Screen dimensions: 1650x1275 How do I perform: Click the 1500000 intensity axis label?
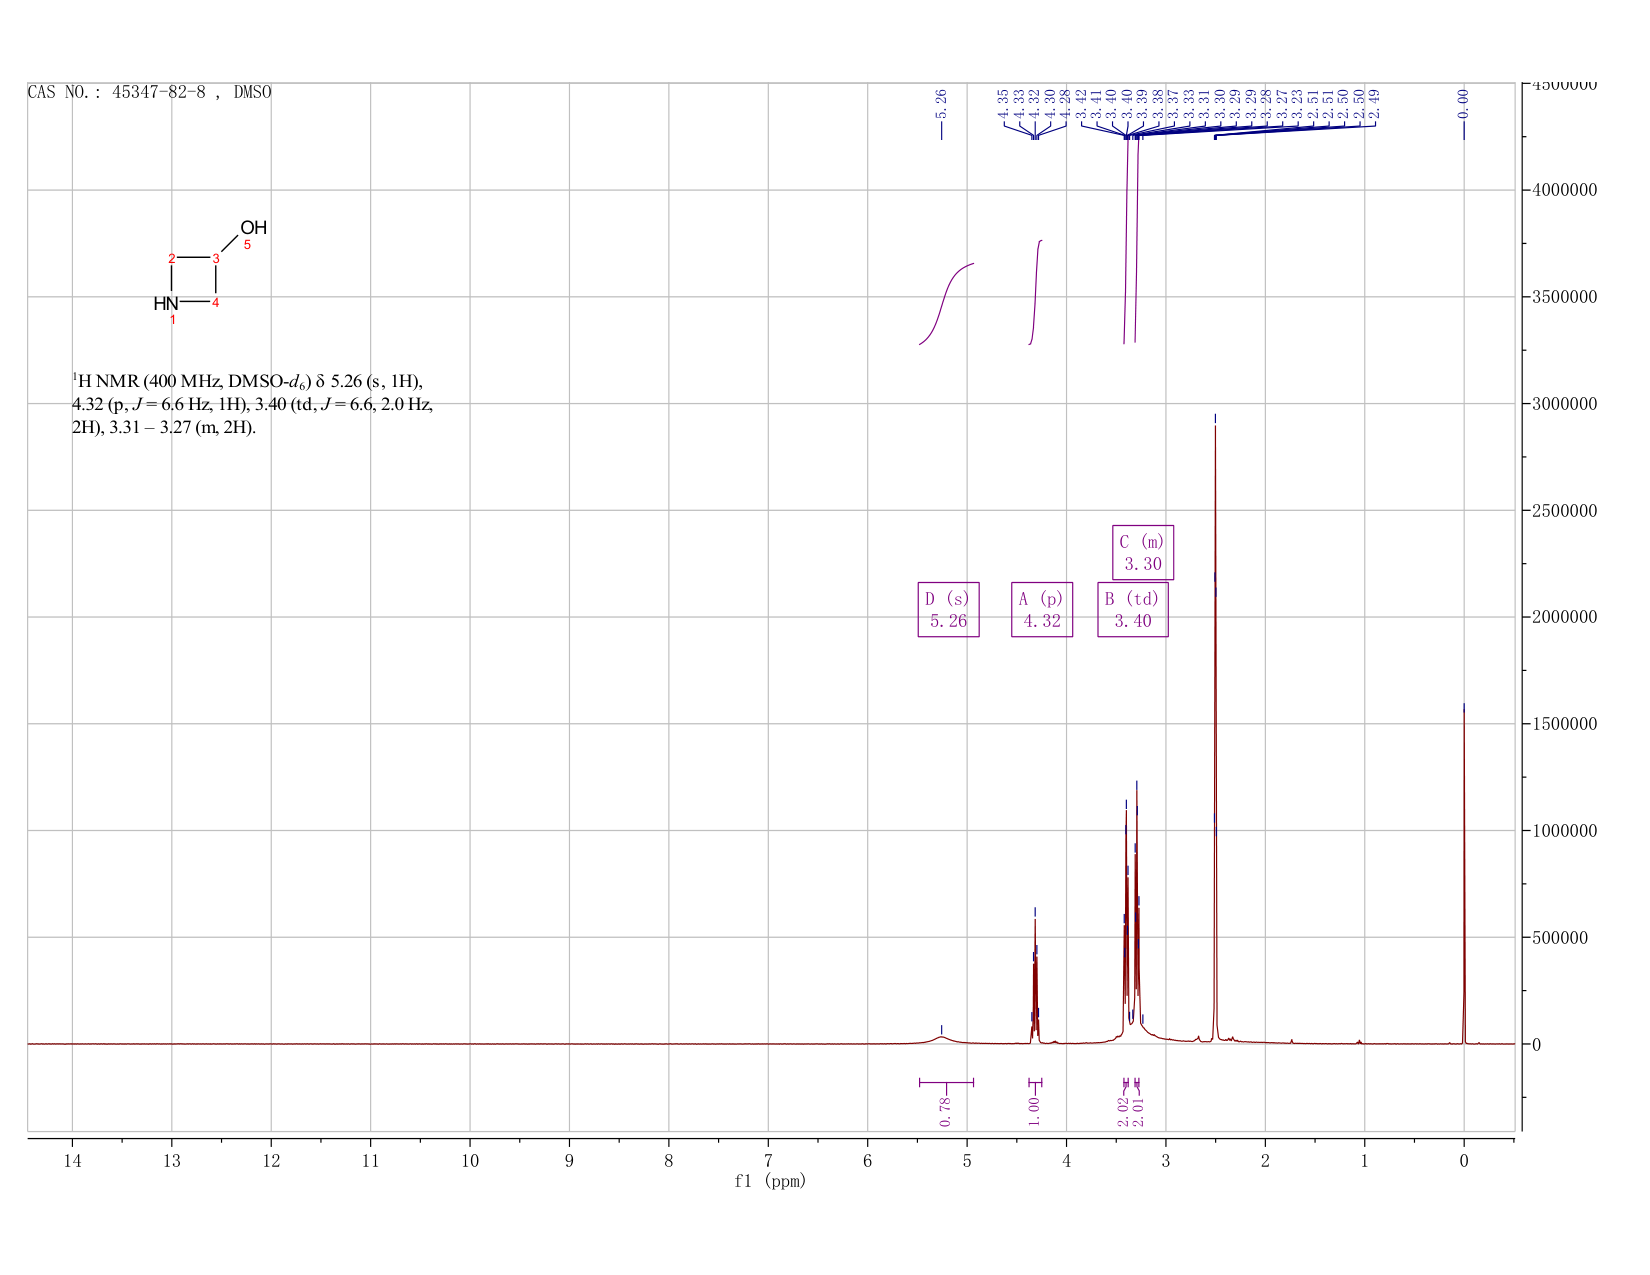pos(1564,724)
